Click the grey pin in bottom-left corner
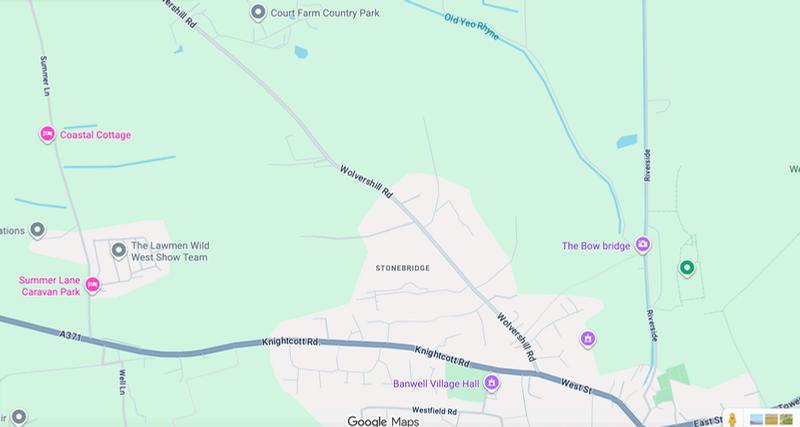 click(x=19, y=416)
